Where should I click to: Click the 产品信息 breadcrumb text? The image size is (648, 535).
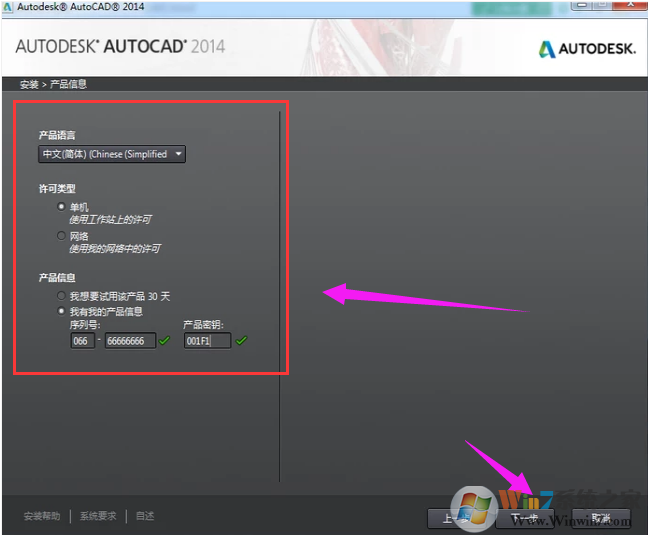tap(69, 84)
